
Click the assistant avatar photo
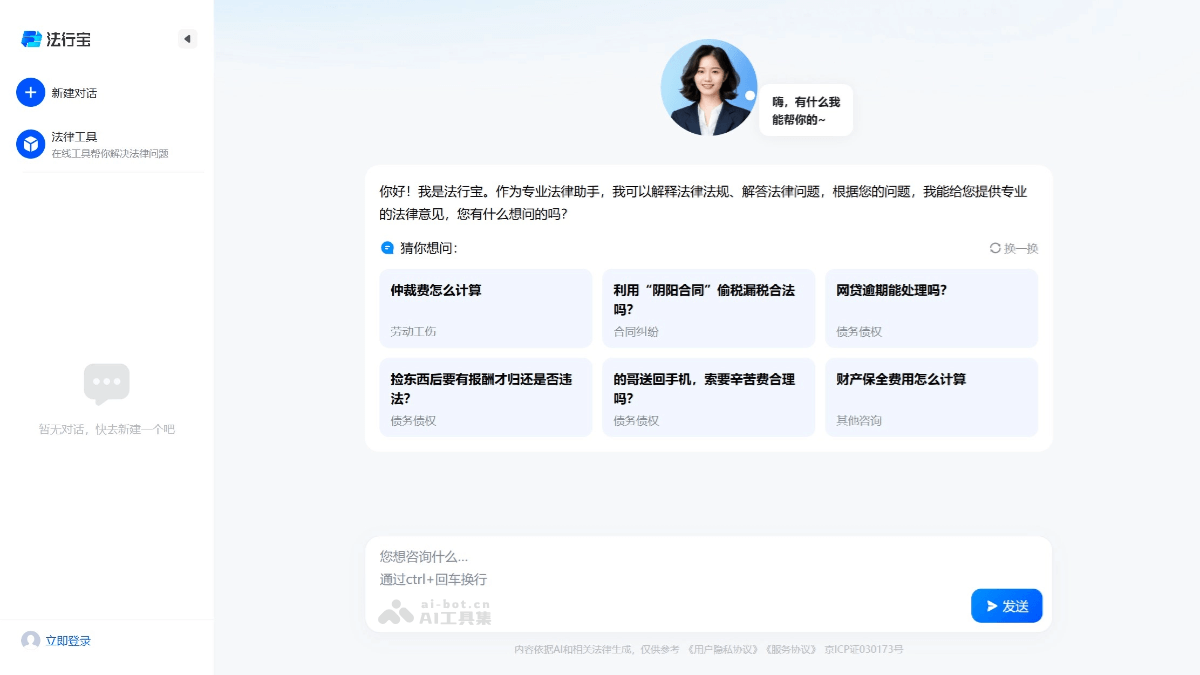pyautogui.click(x=709, y=87)
